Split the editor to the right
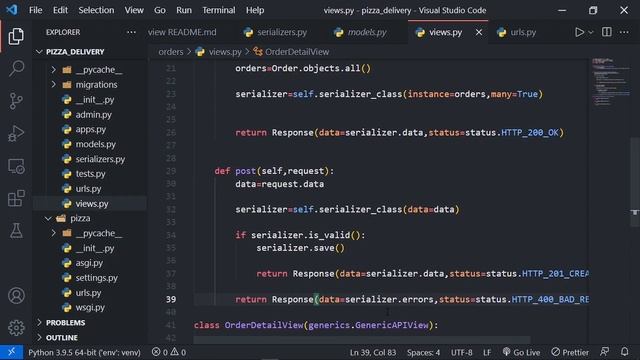The height and width of the screenshot is (360, 640). [607, 32]
